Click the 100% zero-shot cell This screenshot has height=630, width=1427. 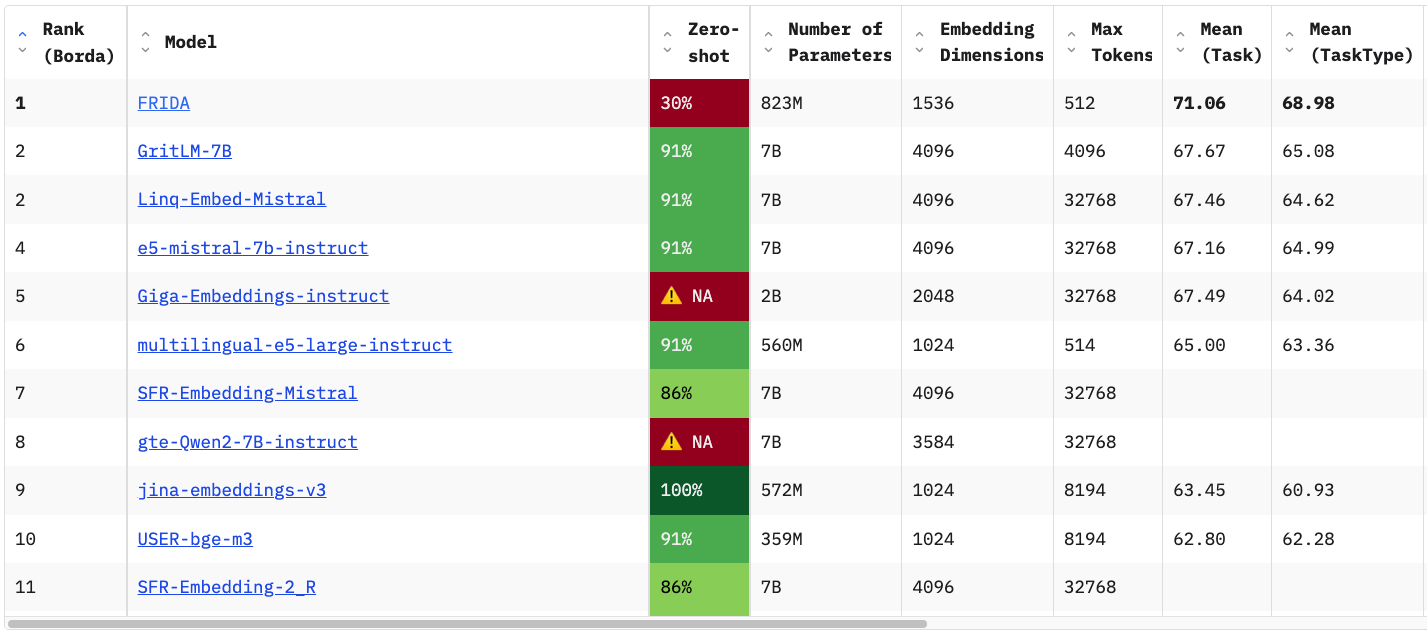click(699, 490)
